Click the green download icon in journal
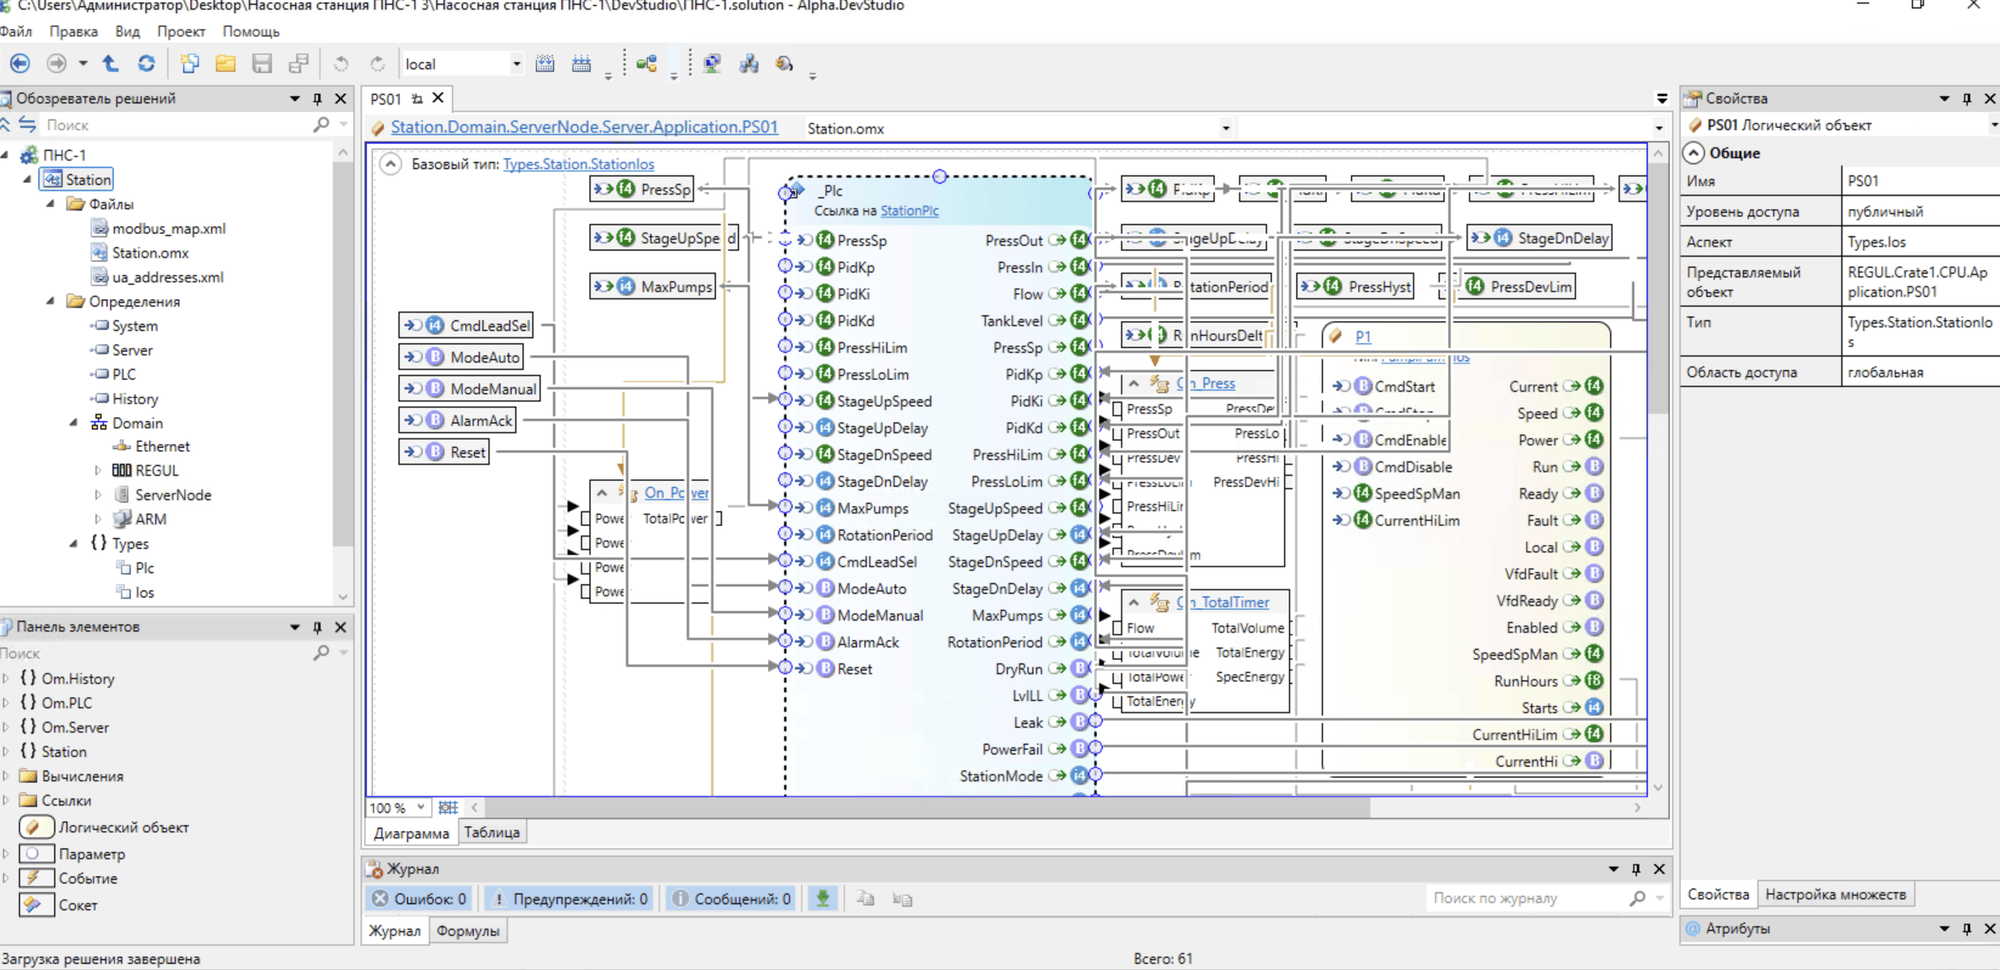Viewport: 2000px width, 970px height. (822, 899)
